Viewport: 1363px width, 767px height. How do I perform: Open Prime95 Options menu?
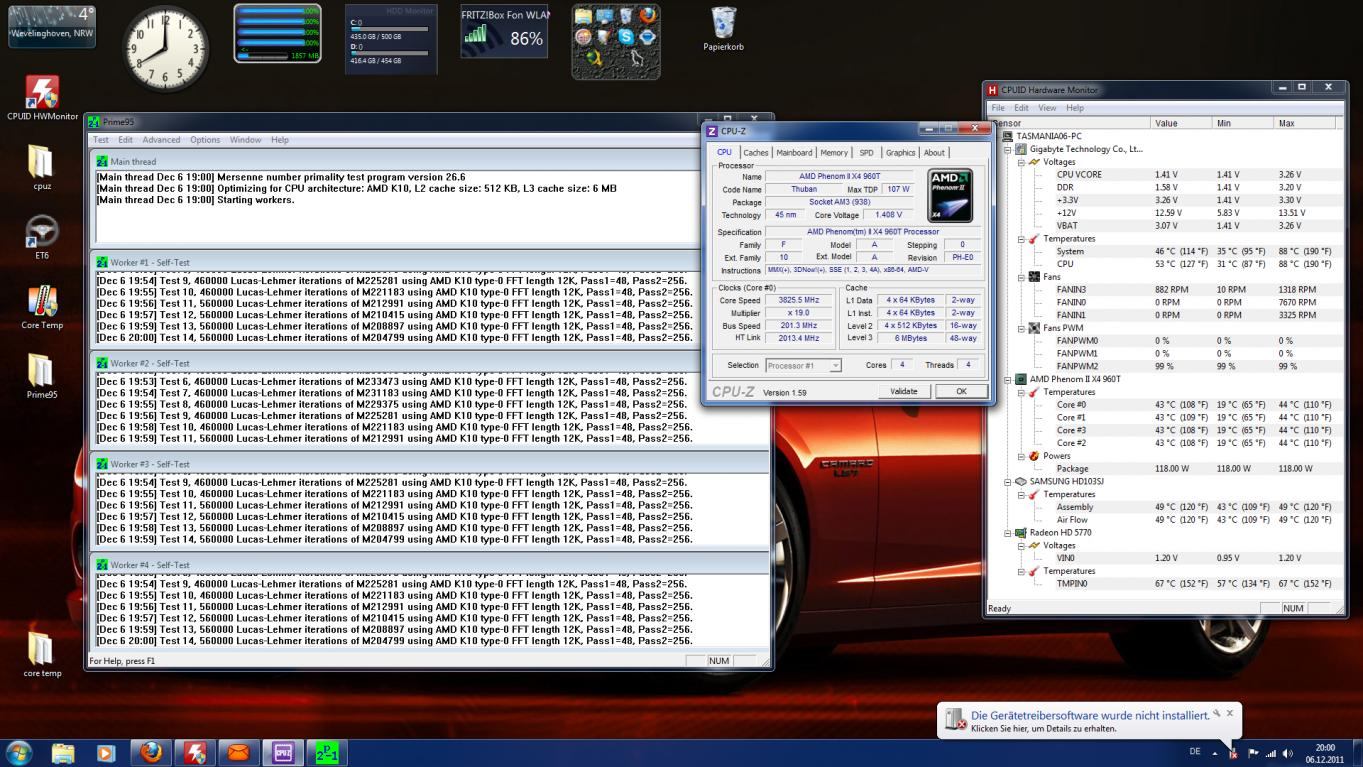coord(205,140)
